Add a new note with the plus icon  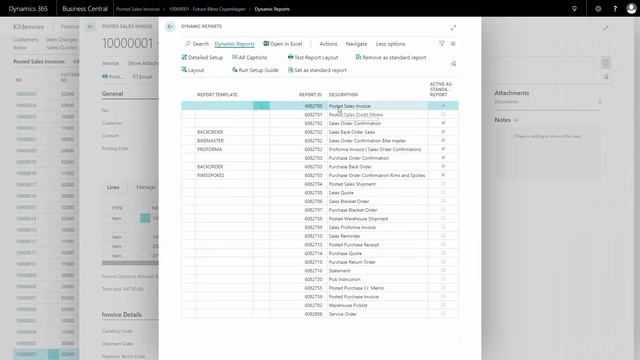pyautogui.click(x=516, y=120)
